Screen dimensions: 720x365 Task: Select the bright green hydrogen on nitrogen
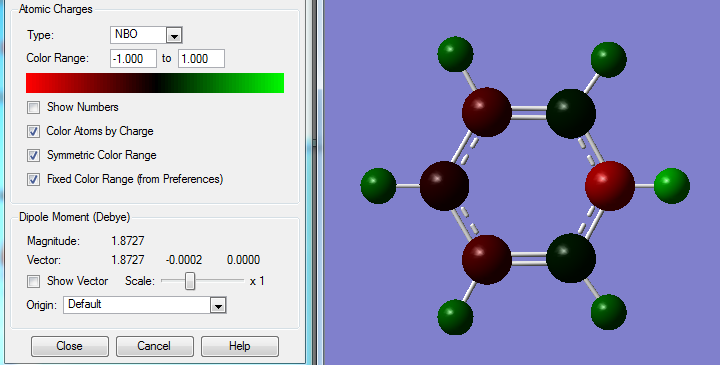pyautogui.click(x=672, y=186)
